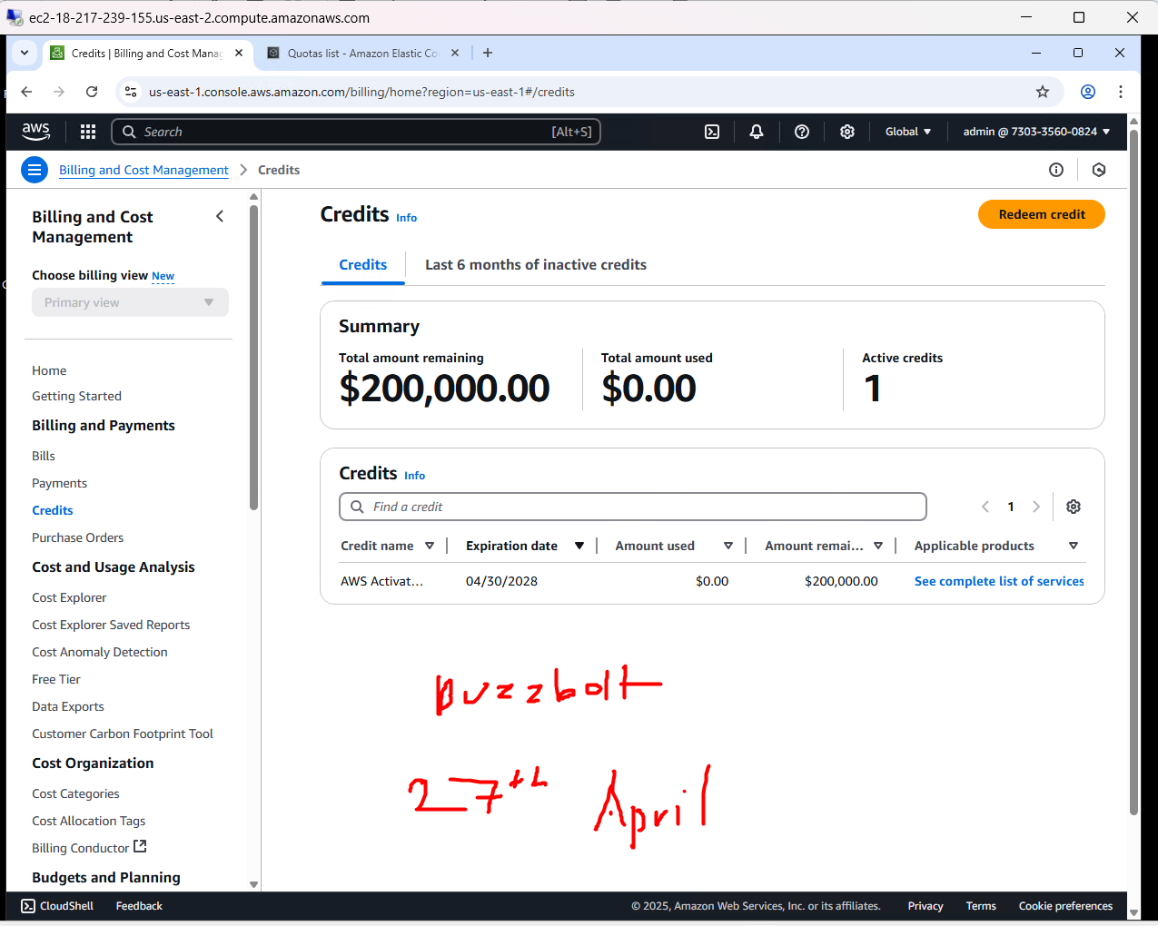
Task: Click Billing and Cost Management breadcrumb link
Action: pos(143,170)
